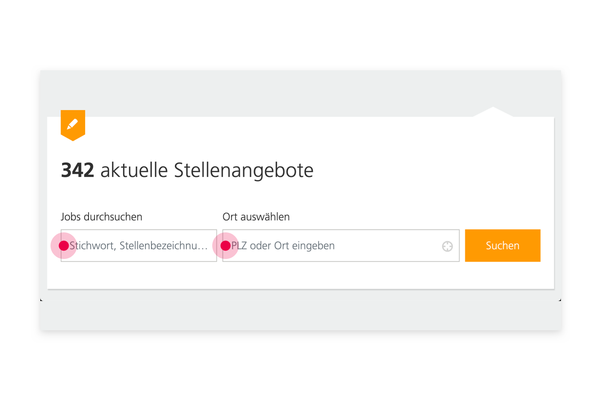The image size is (600, 400).
Task: Click the white space below the search fields
Action: [x=300, y=276]
